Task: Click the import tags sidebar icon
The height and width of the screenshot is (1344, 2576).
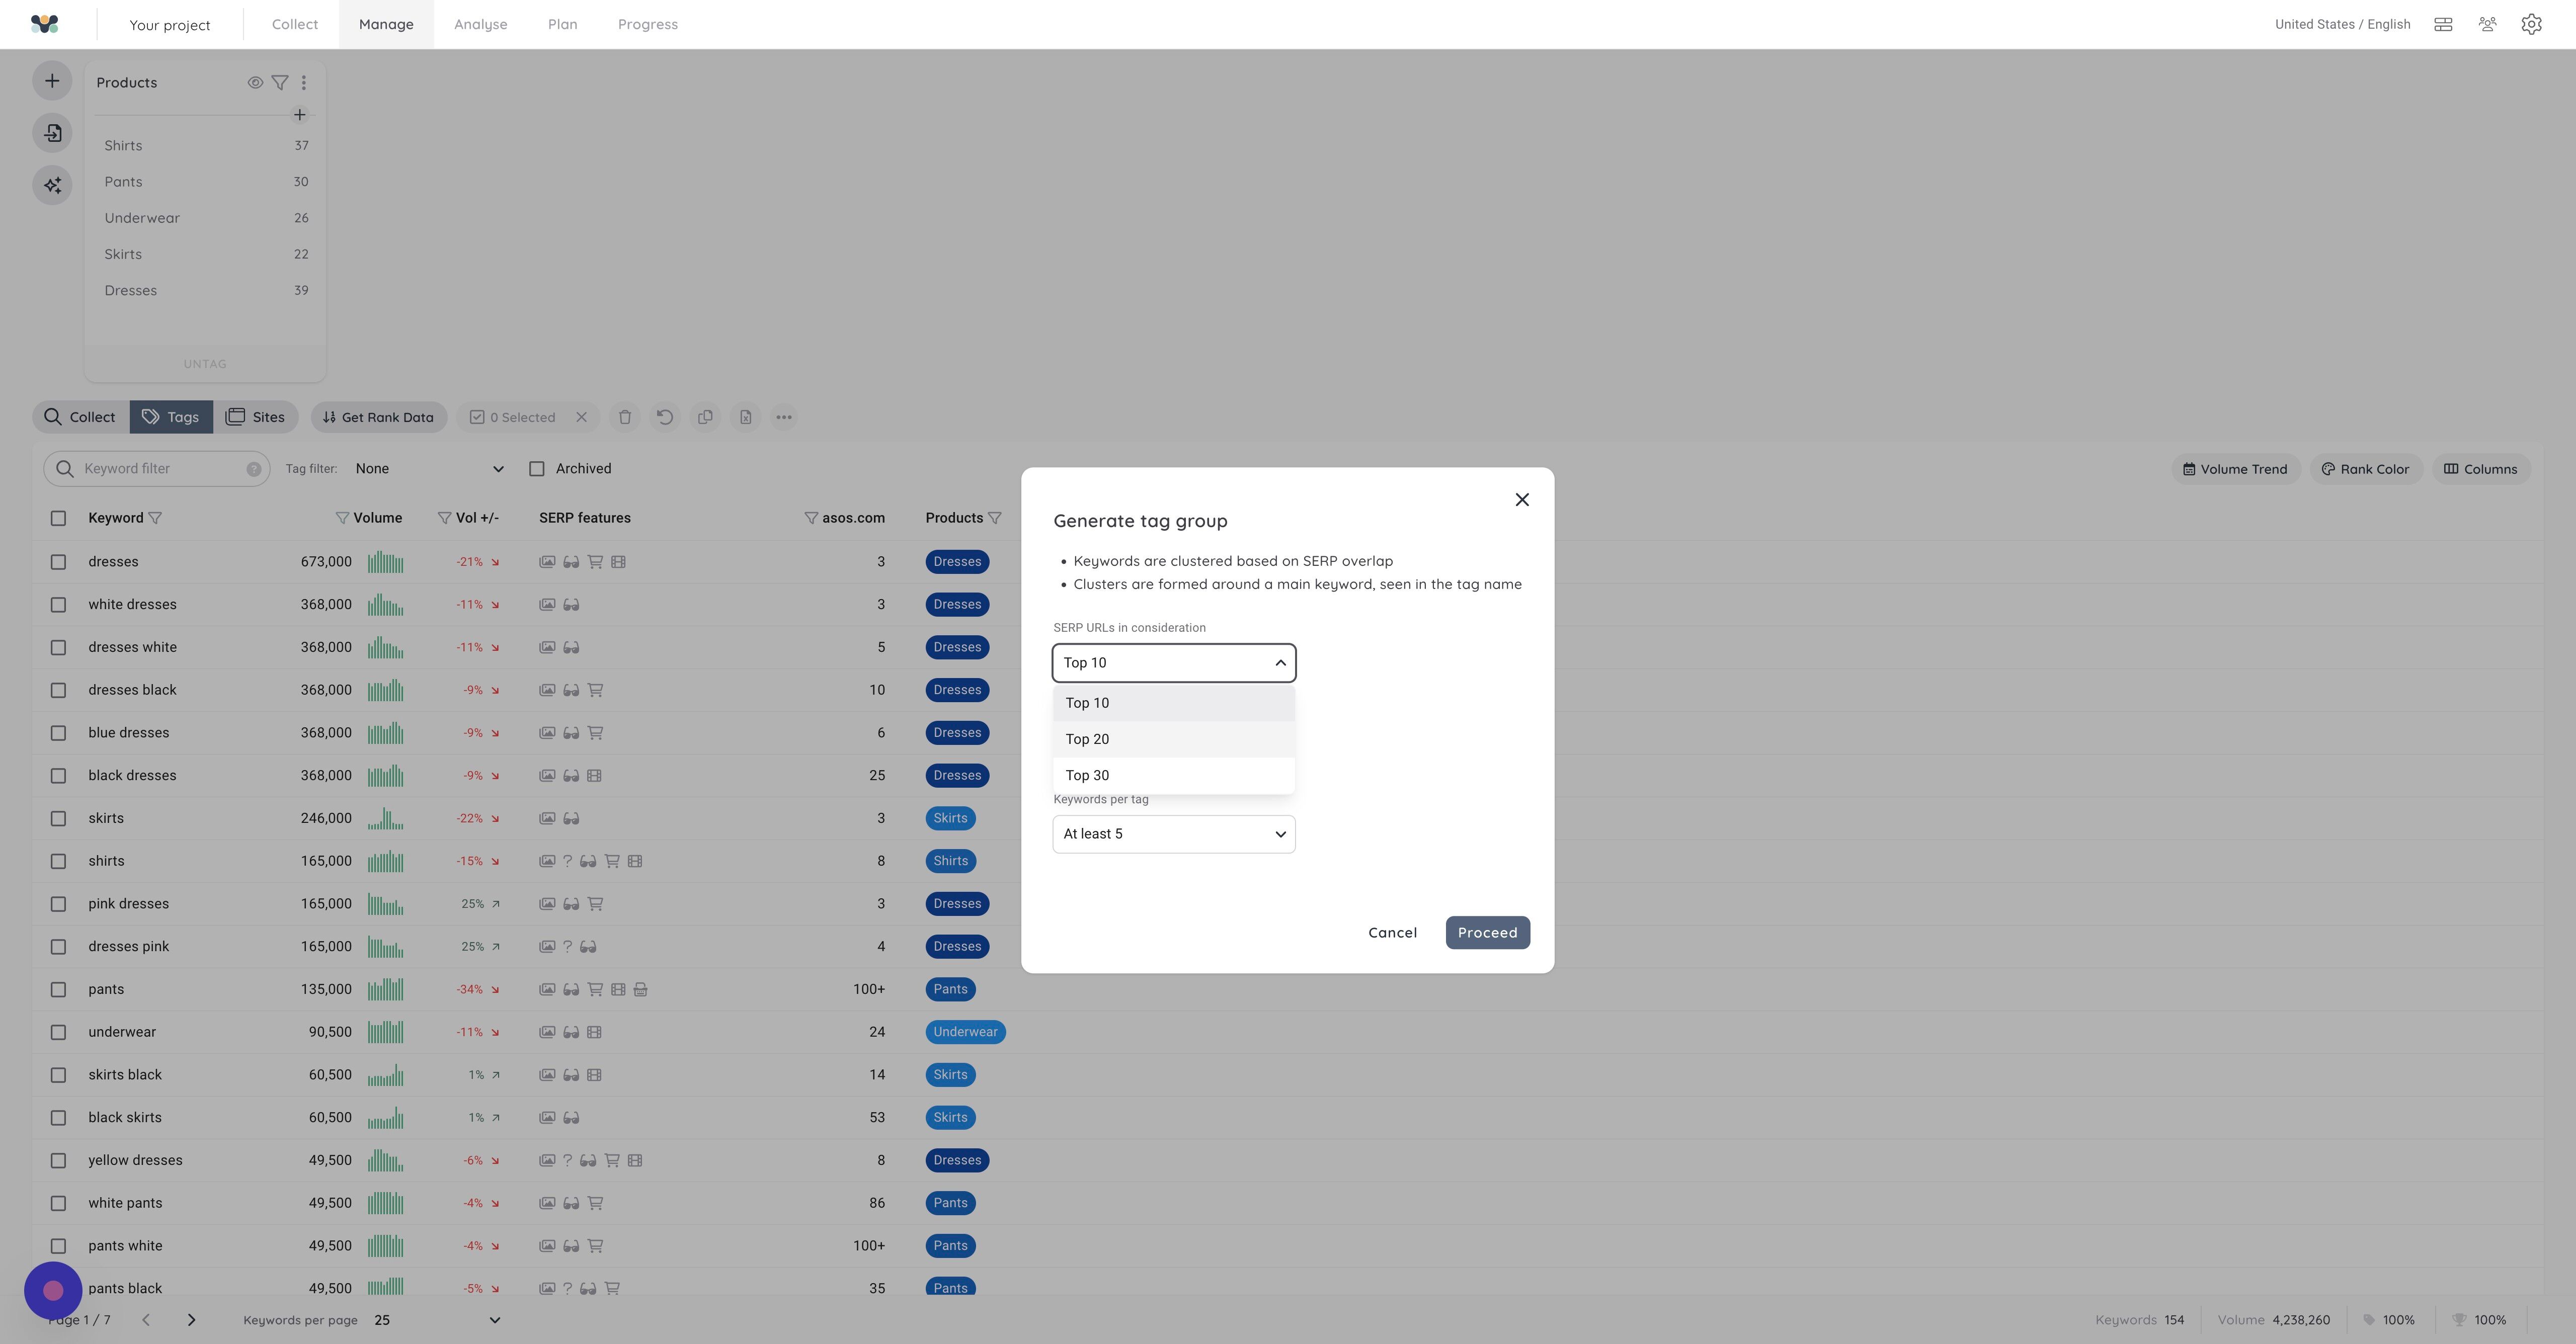Action: pyautogui.click(x=52, y=133)
